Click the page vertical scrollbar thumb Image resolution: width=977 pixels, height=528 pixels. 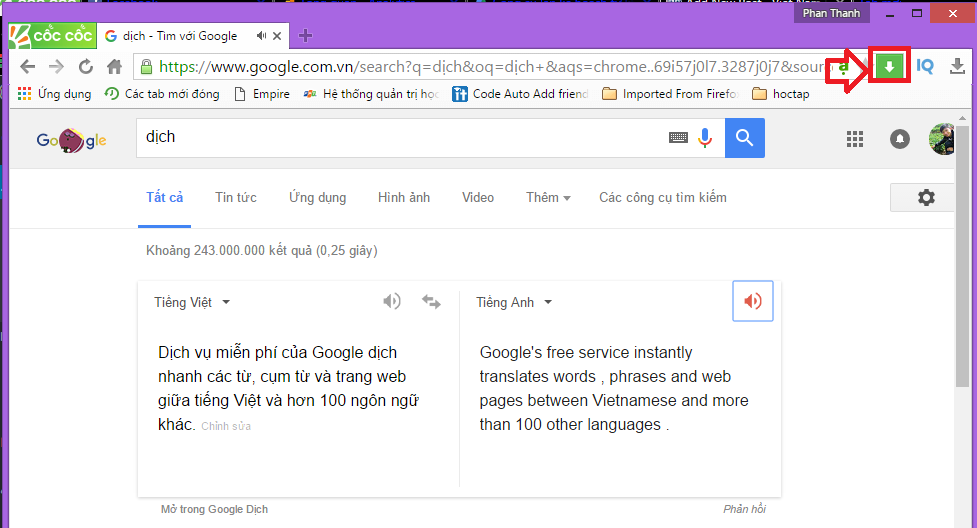962,256
